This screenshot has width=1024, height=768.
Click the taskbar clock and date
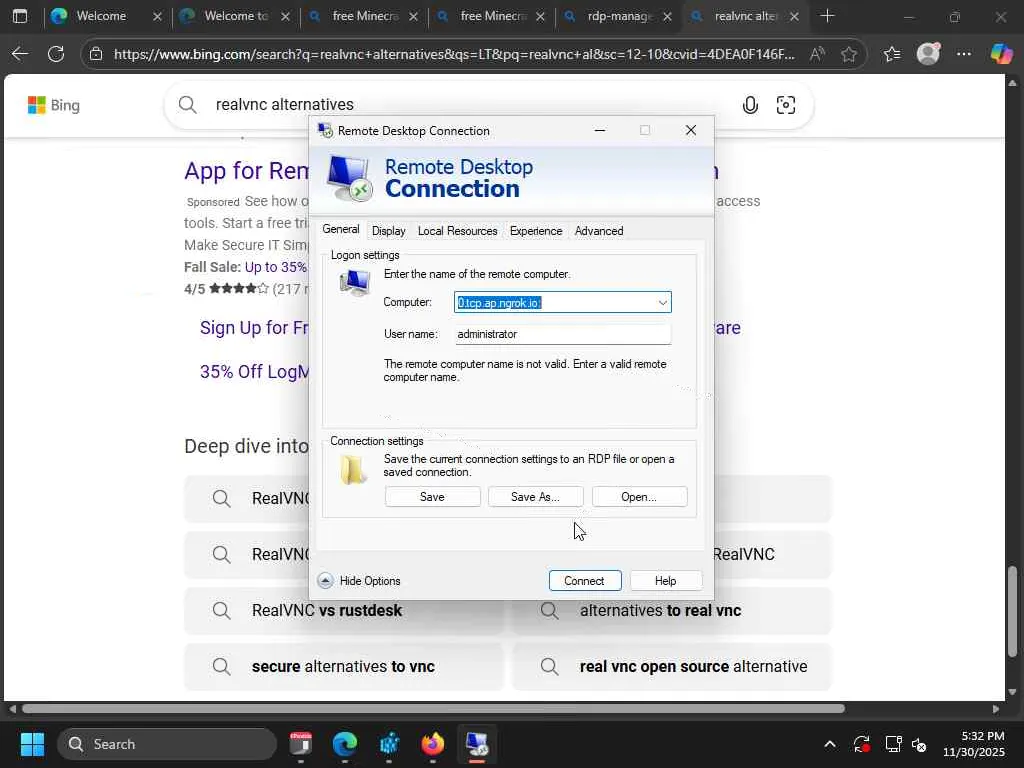(973, 744)
